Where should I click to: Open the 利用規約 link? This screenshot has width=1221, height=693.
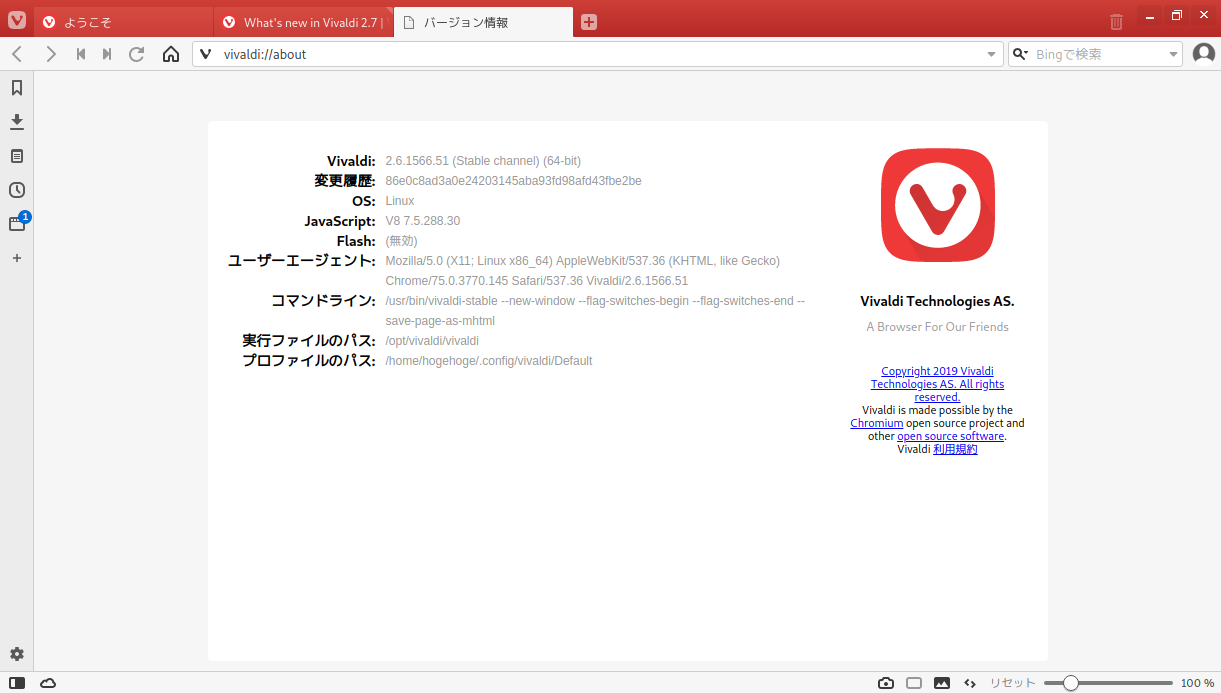[x=955, y=449]
